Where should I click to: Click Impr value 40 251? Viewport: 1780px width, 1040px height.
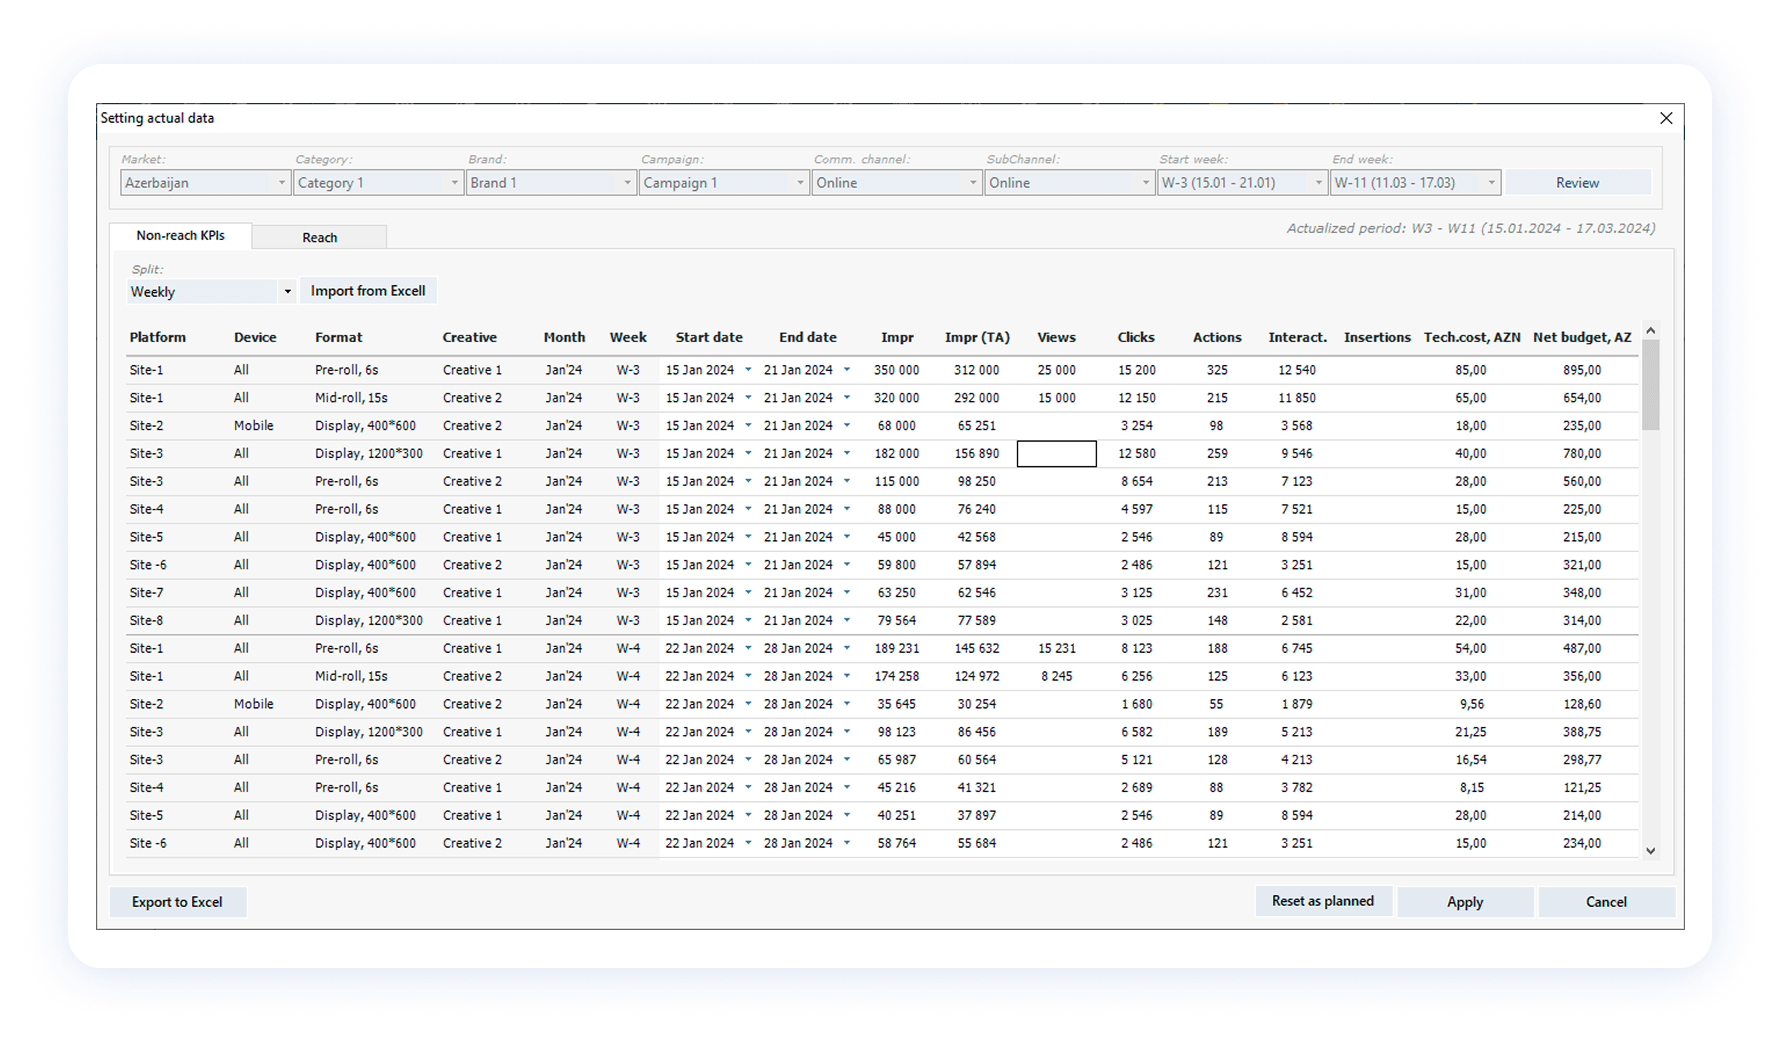pos(897,816)
